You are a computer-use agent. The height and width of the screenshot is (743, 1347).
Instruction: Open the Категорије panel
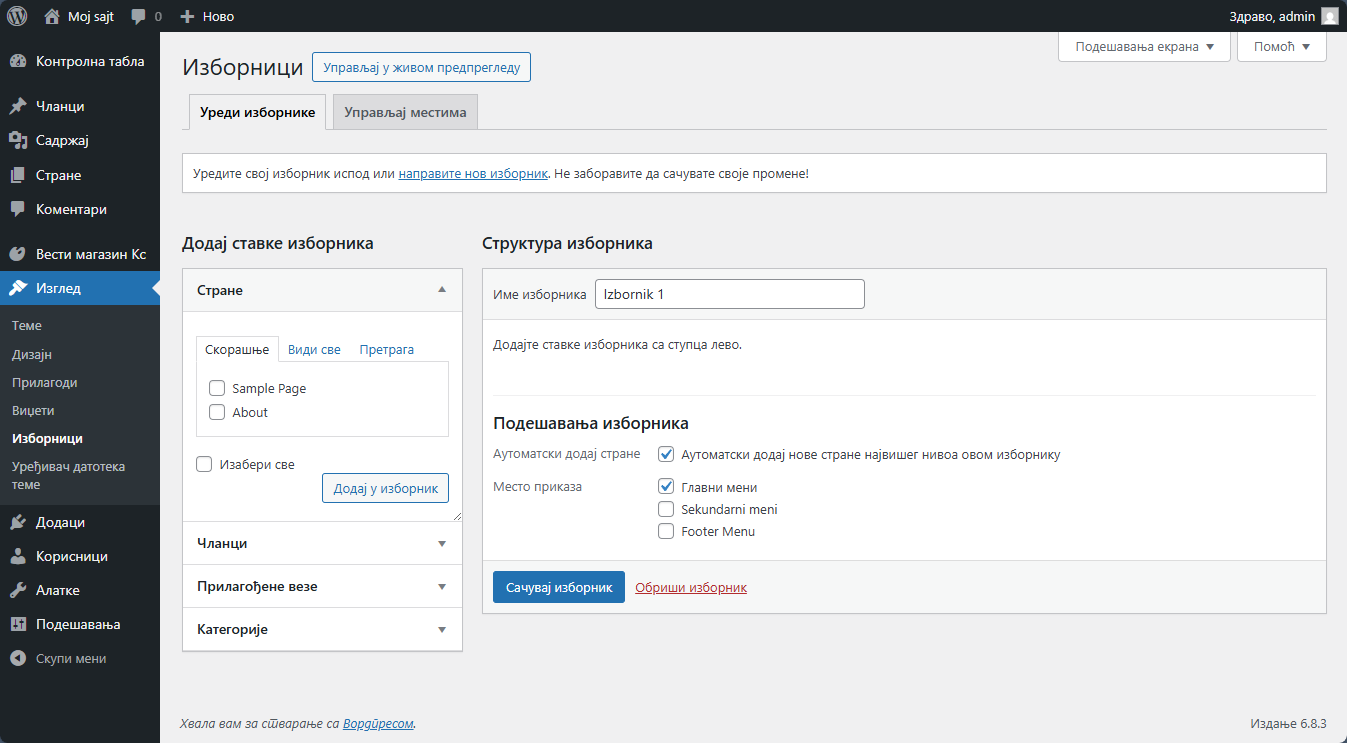(321, 629)
